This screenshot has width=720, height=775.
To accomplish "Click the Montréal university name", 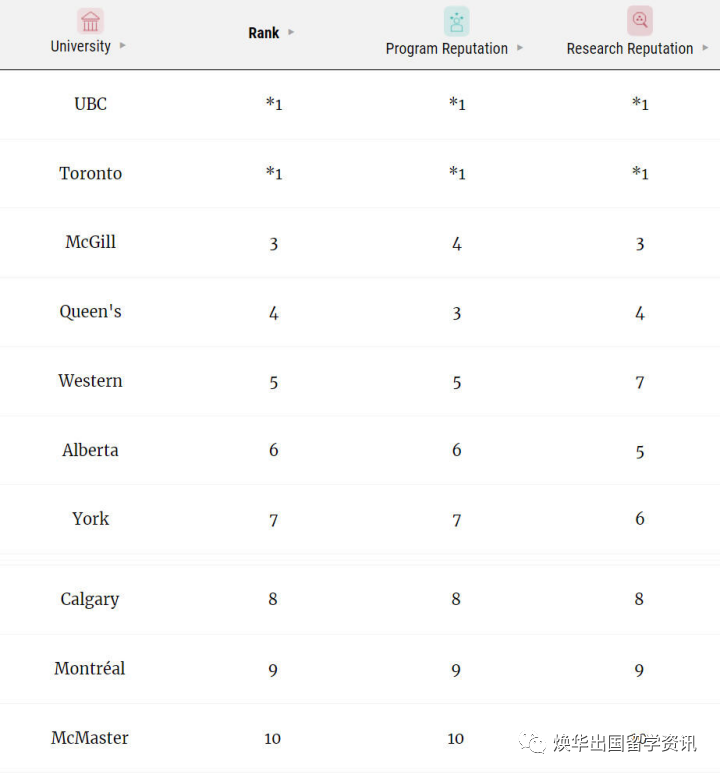I will [x=89, y=668].
